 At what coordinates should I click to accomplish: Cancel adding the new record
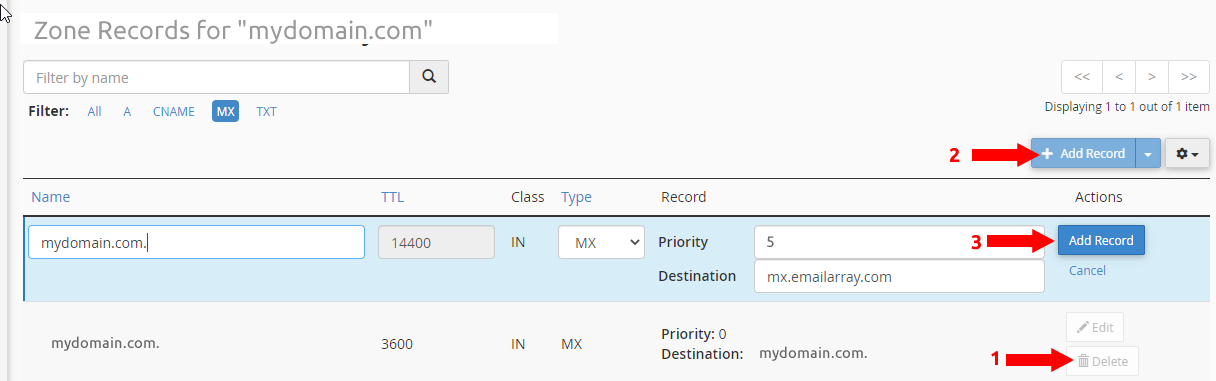(1087, 271)
